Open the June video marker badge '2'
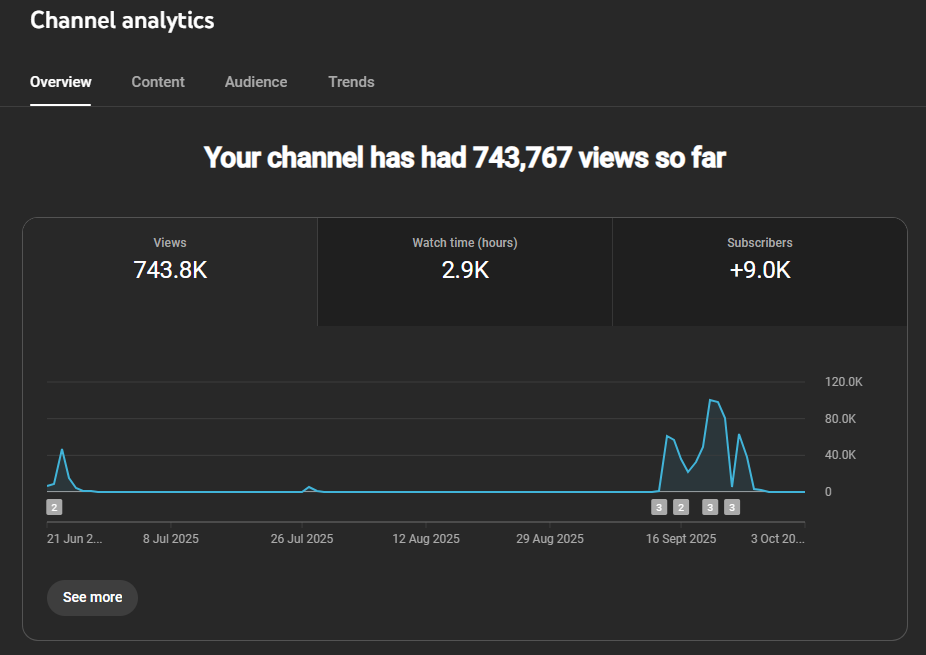The image size is (926, 655). [x=54, y=507]
